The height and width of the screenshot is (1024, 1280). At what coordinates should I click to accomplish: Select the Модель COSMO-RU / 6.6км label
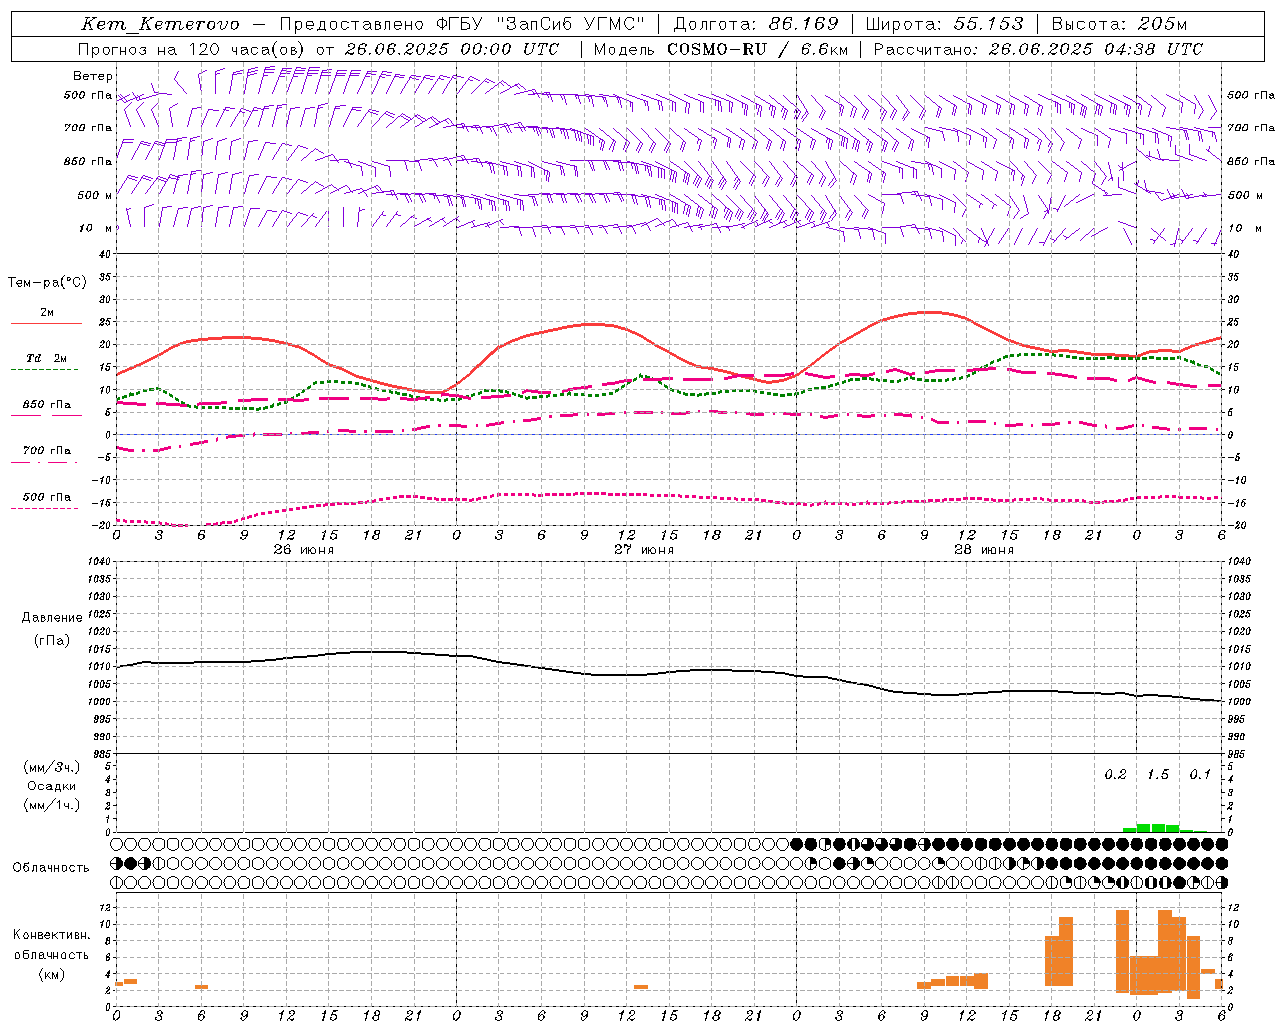(x=721, y=49)
